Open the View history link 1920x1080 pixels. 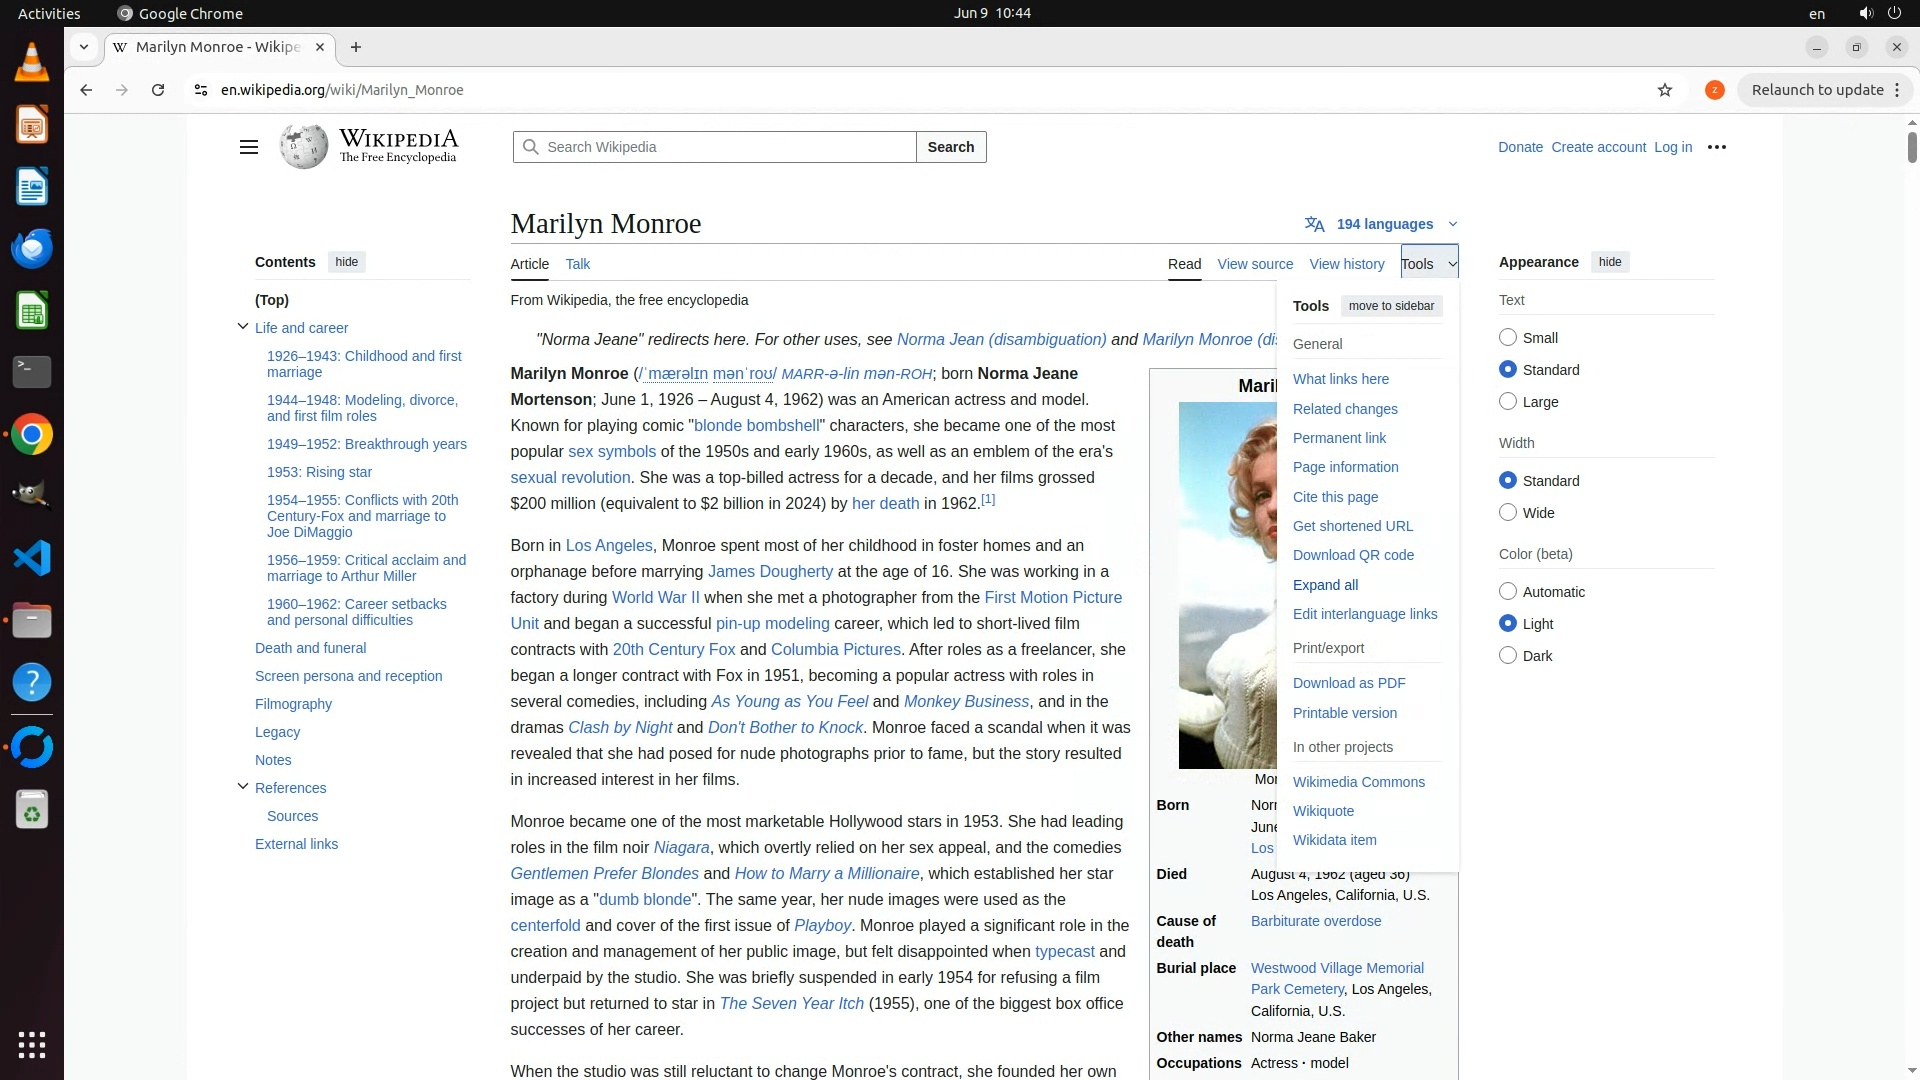[1346, 264]
